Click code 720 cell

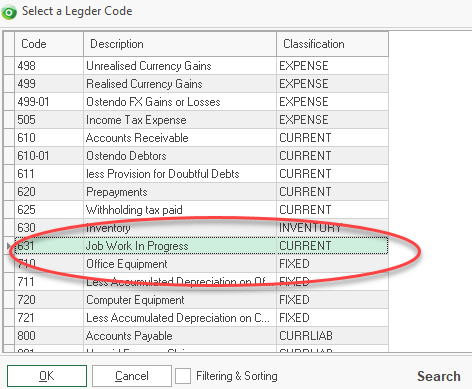49,300
